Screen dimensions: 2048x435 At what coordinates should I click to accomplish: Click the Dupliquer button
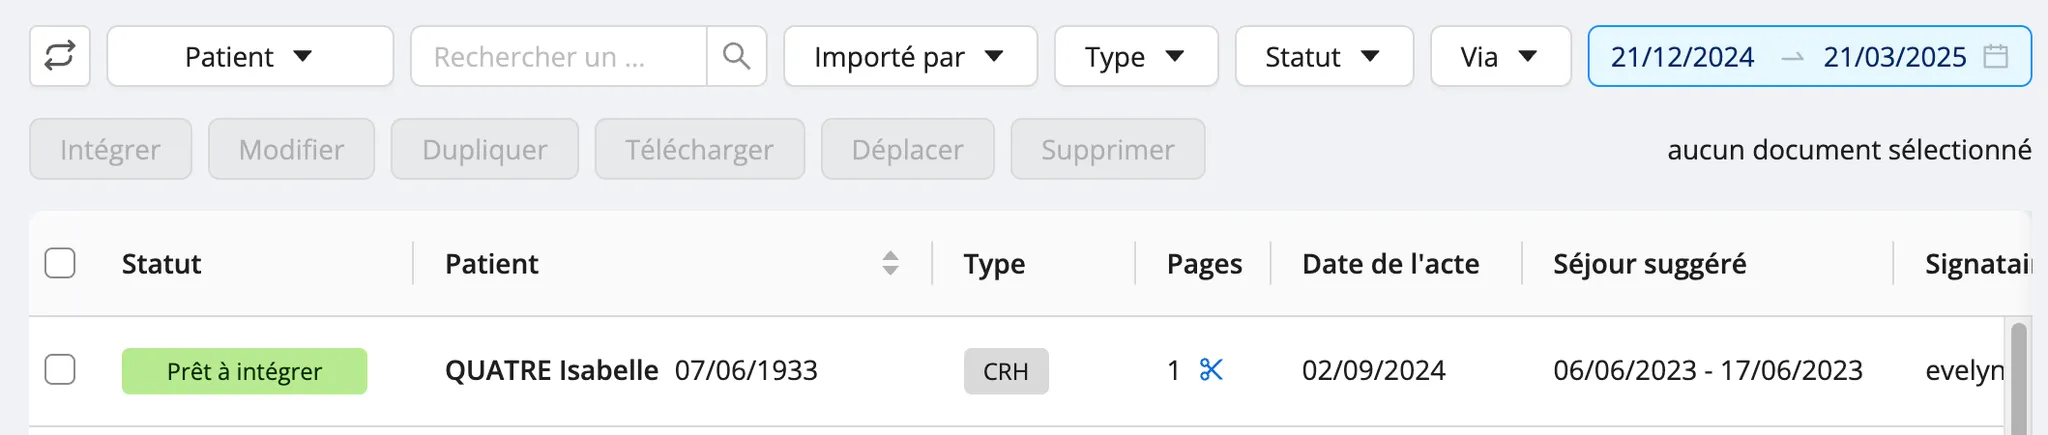(x=484, y=149)
